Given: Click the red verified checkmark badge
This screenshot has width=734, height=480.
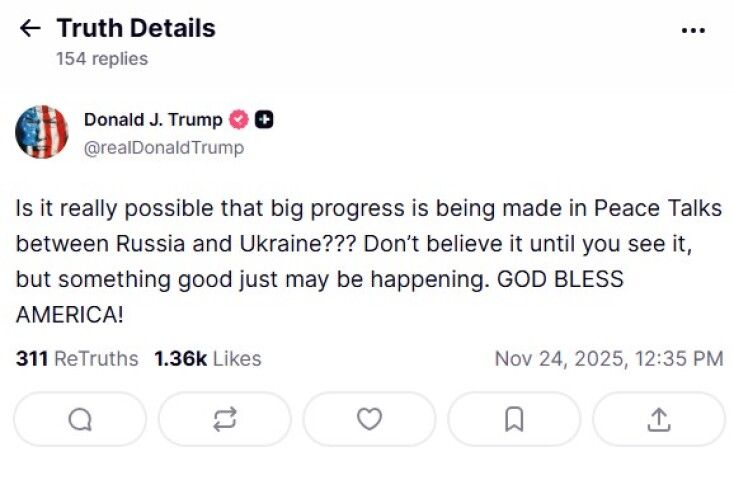Looking at the screenshot, I should (x=239, y=120).
